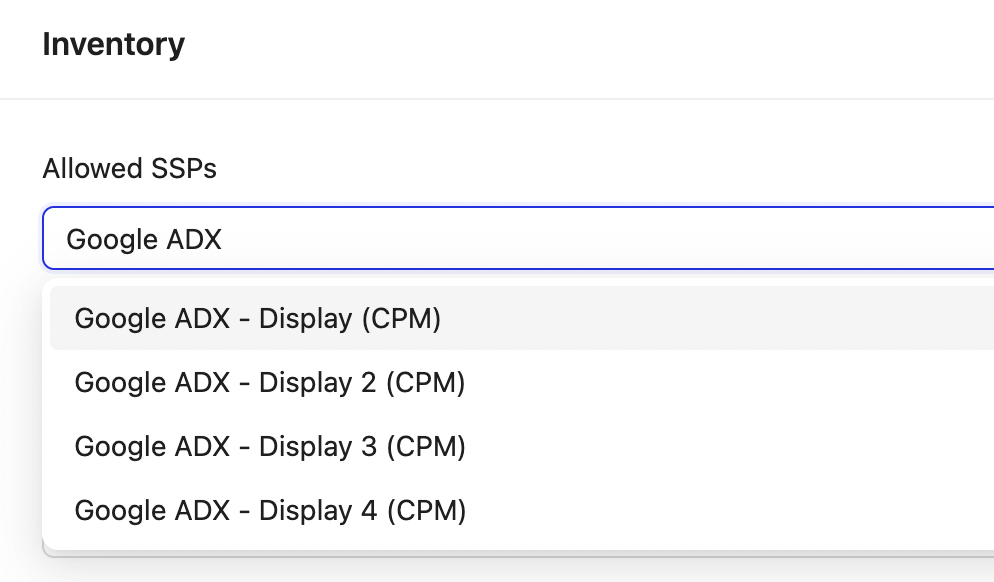The height and width of the screenshot is (582, 994).
Task: Click the Inventory section heading
Action: (113, 45)
